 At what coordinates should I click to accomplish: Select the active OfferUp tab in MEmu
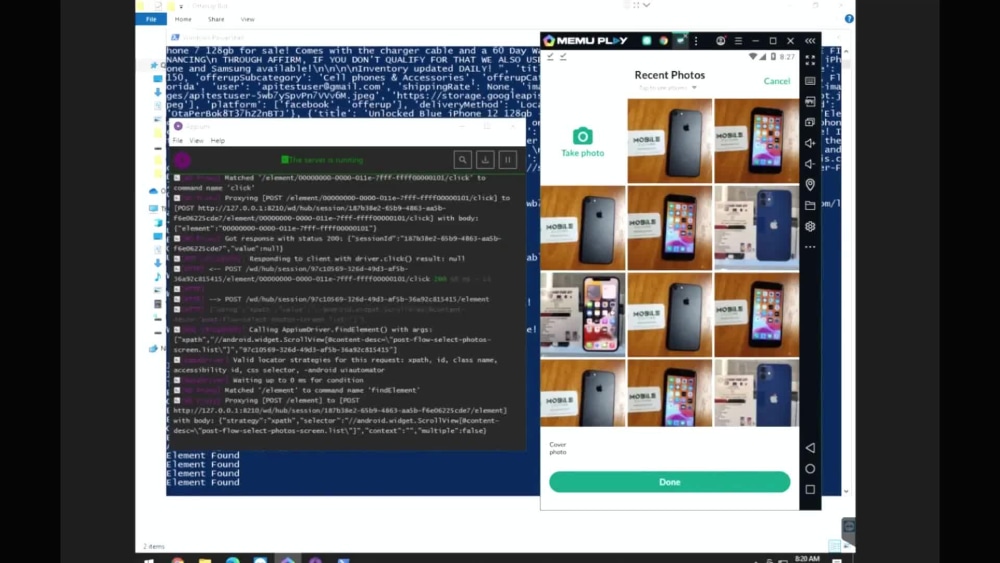pyautogui.click(x=680, y=41)
